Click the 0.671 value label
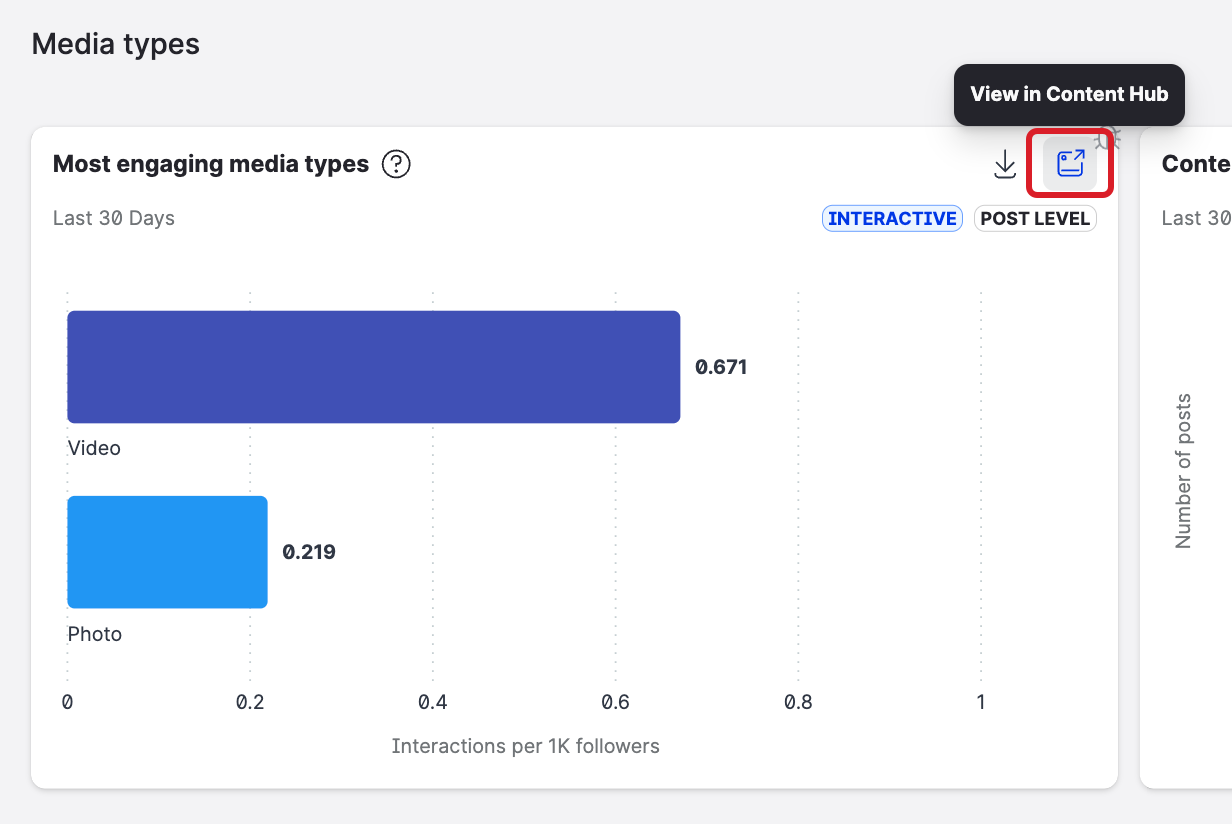This screenshot has height=824, width=1232. pos(721,367)
